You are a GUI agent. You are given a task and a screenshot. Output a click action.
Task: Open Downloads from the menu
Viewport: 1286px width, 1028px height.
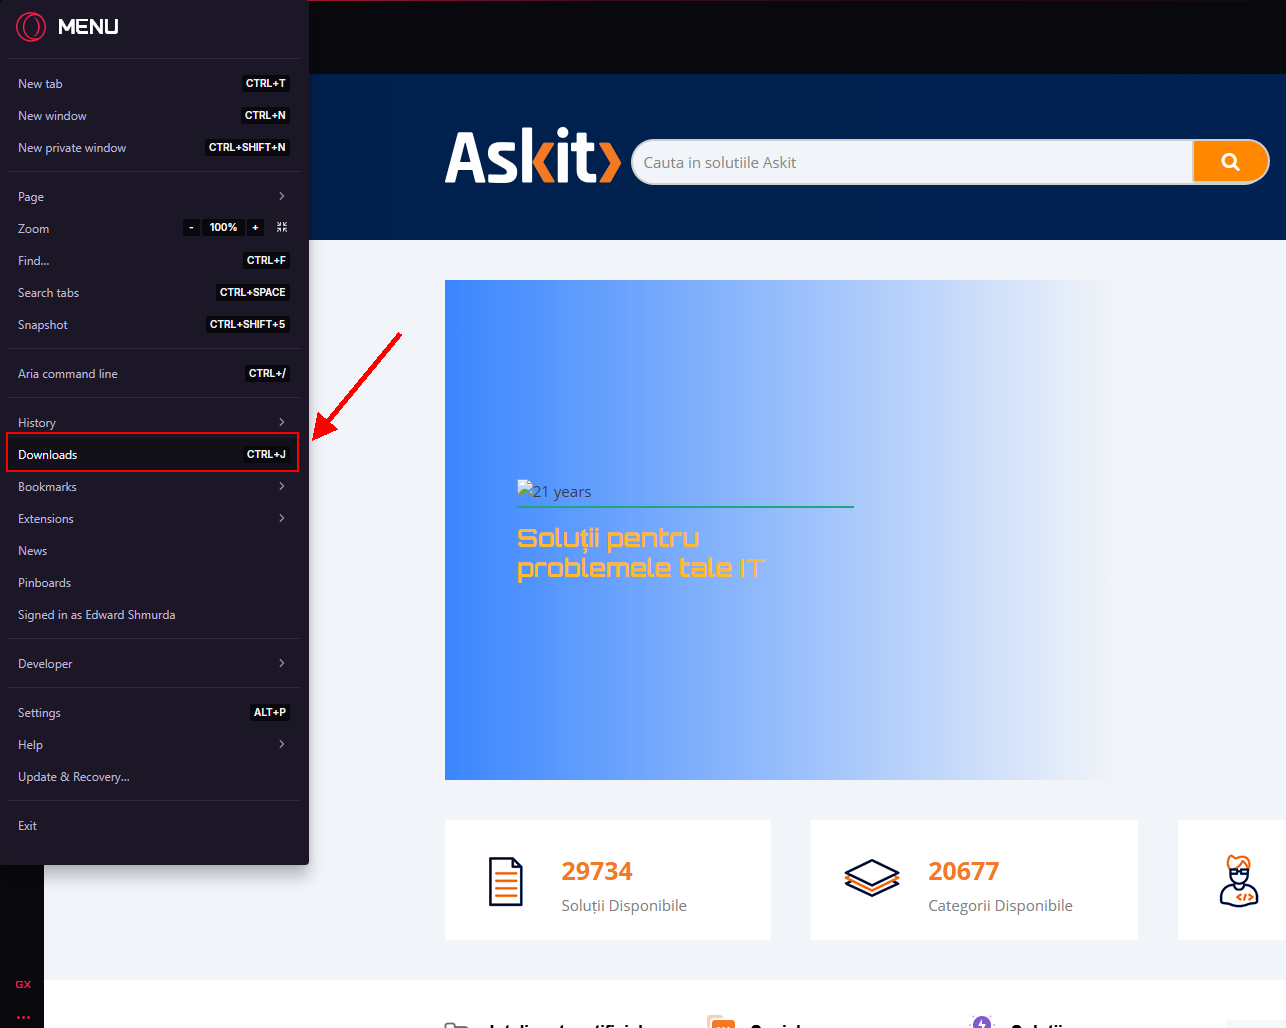(152, 455)
